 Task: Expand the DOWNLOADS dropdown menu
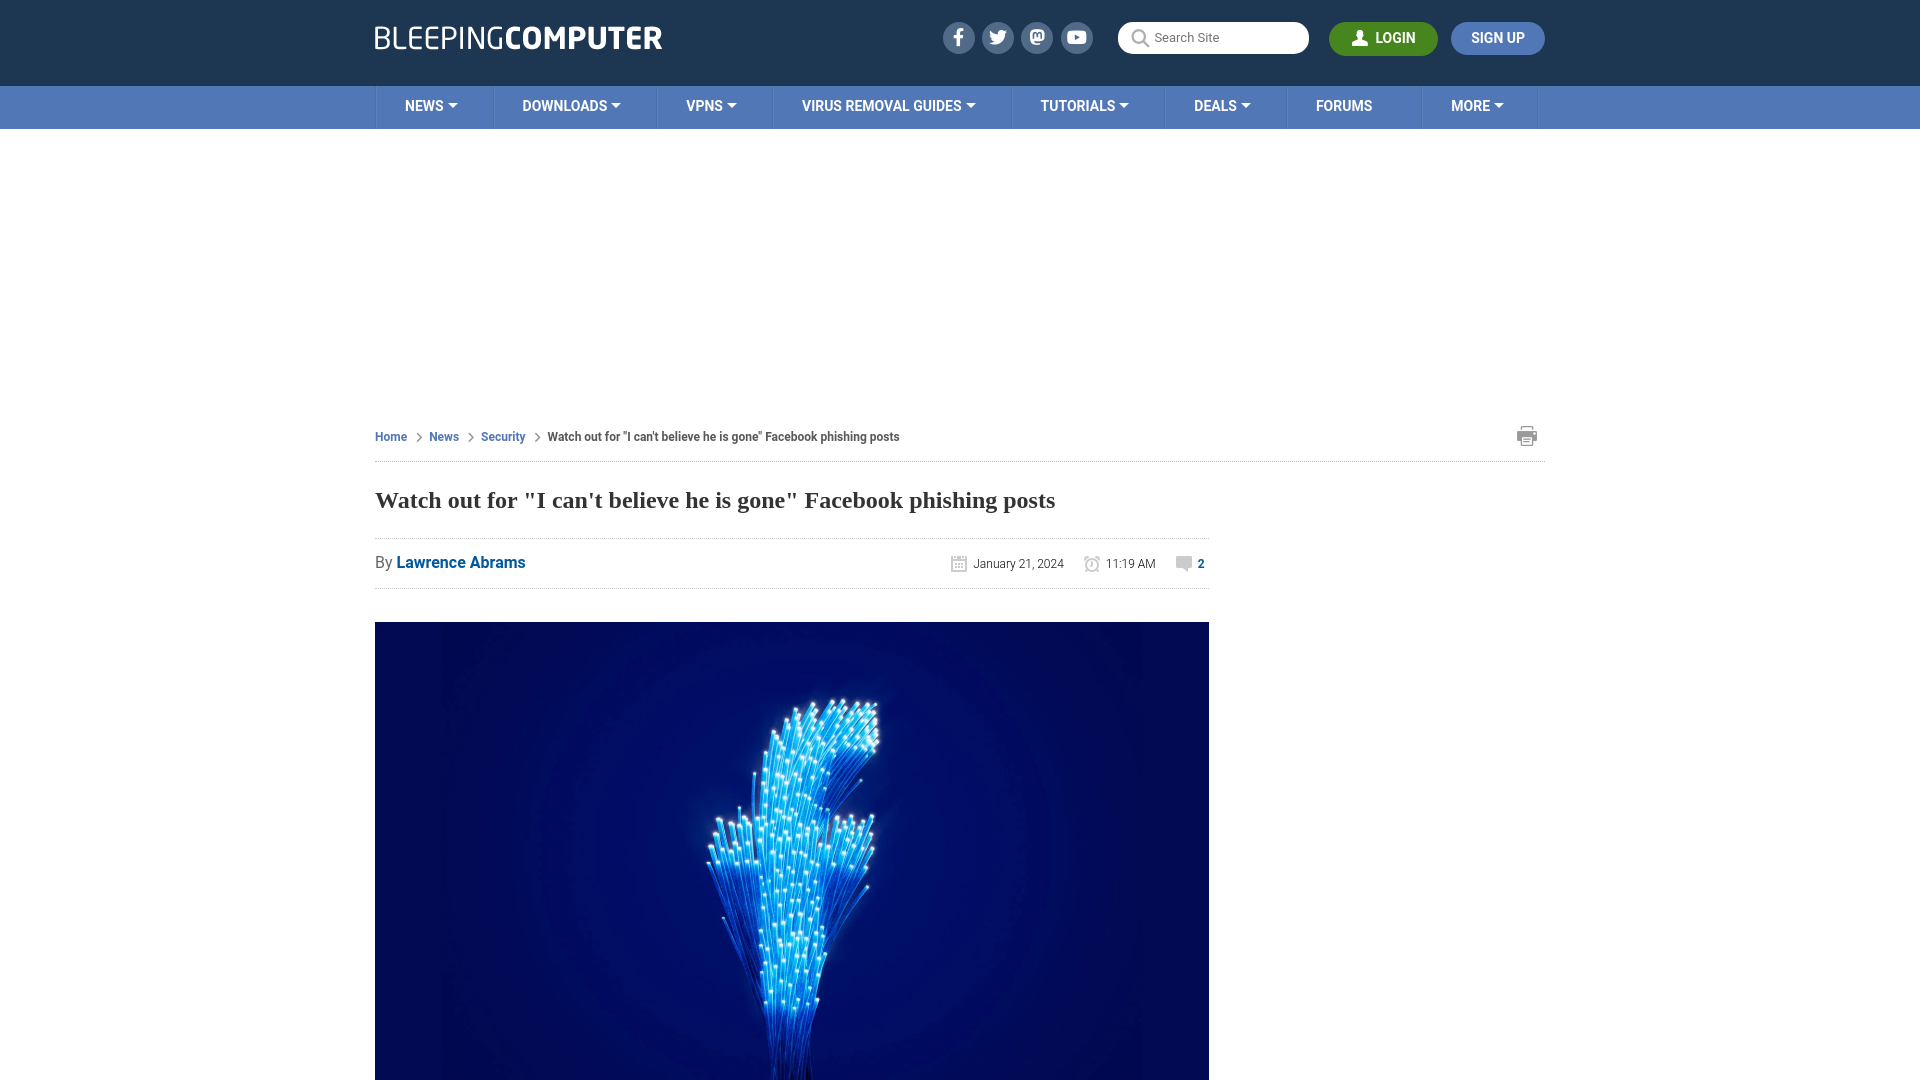(571, 107)
